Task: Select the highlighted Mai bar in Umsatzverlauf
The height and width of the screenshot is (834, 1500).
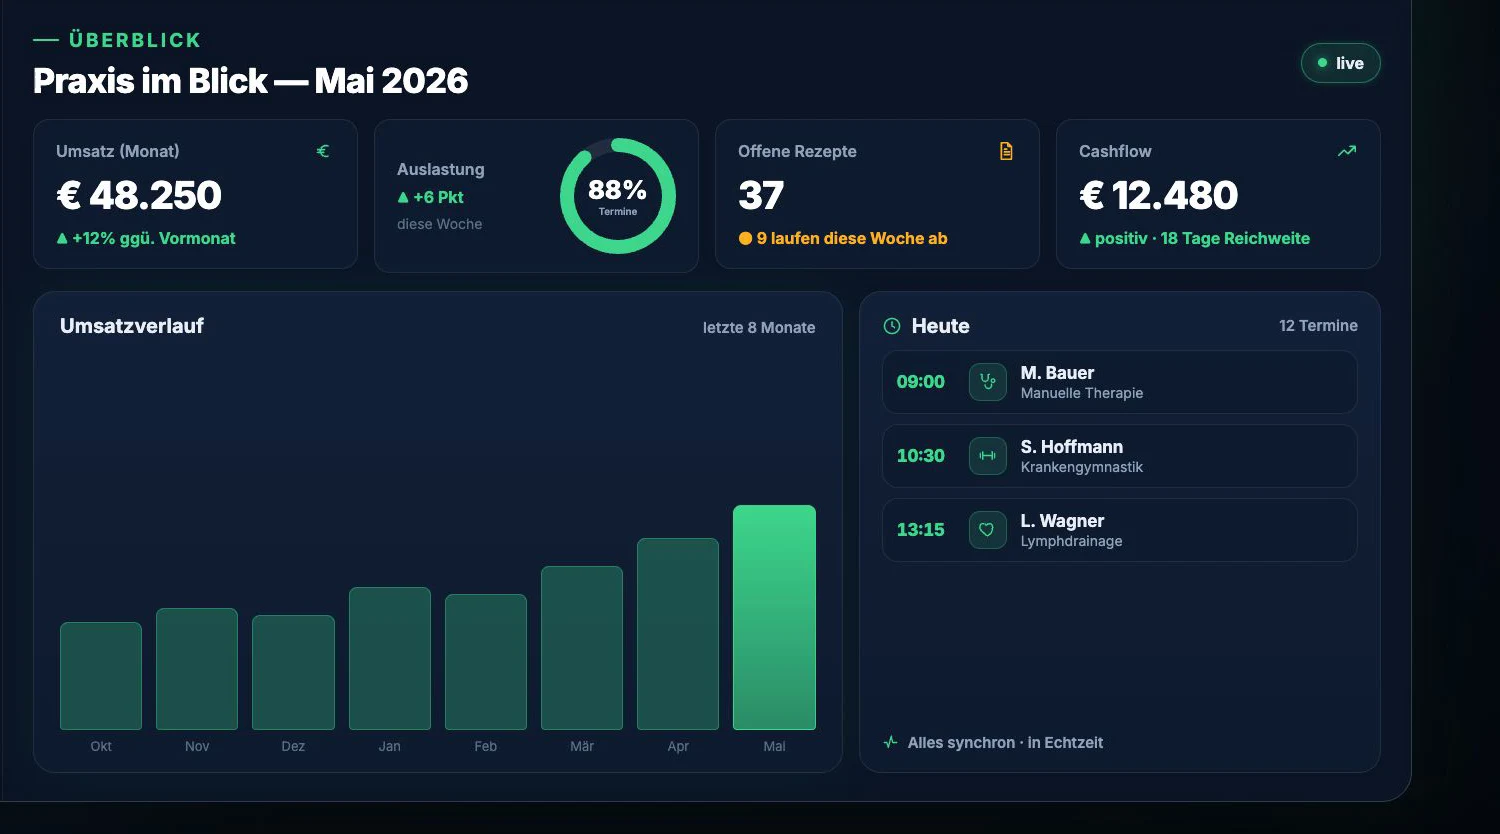Action: click(774, 617)
